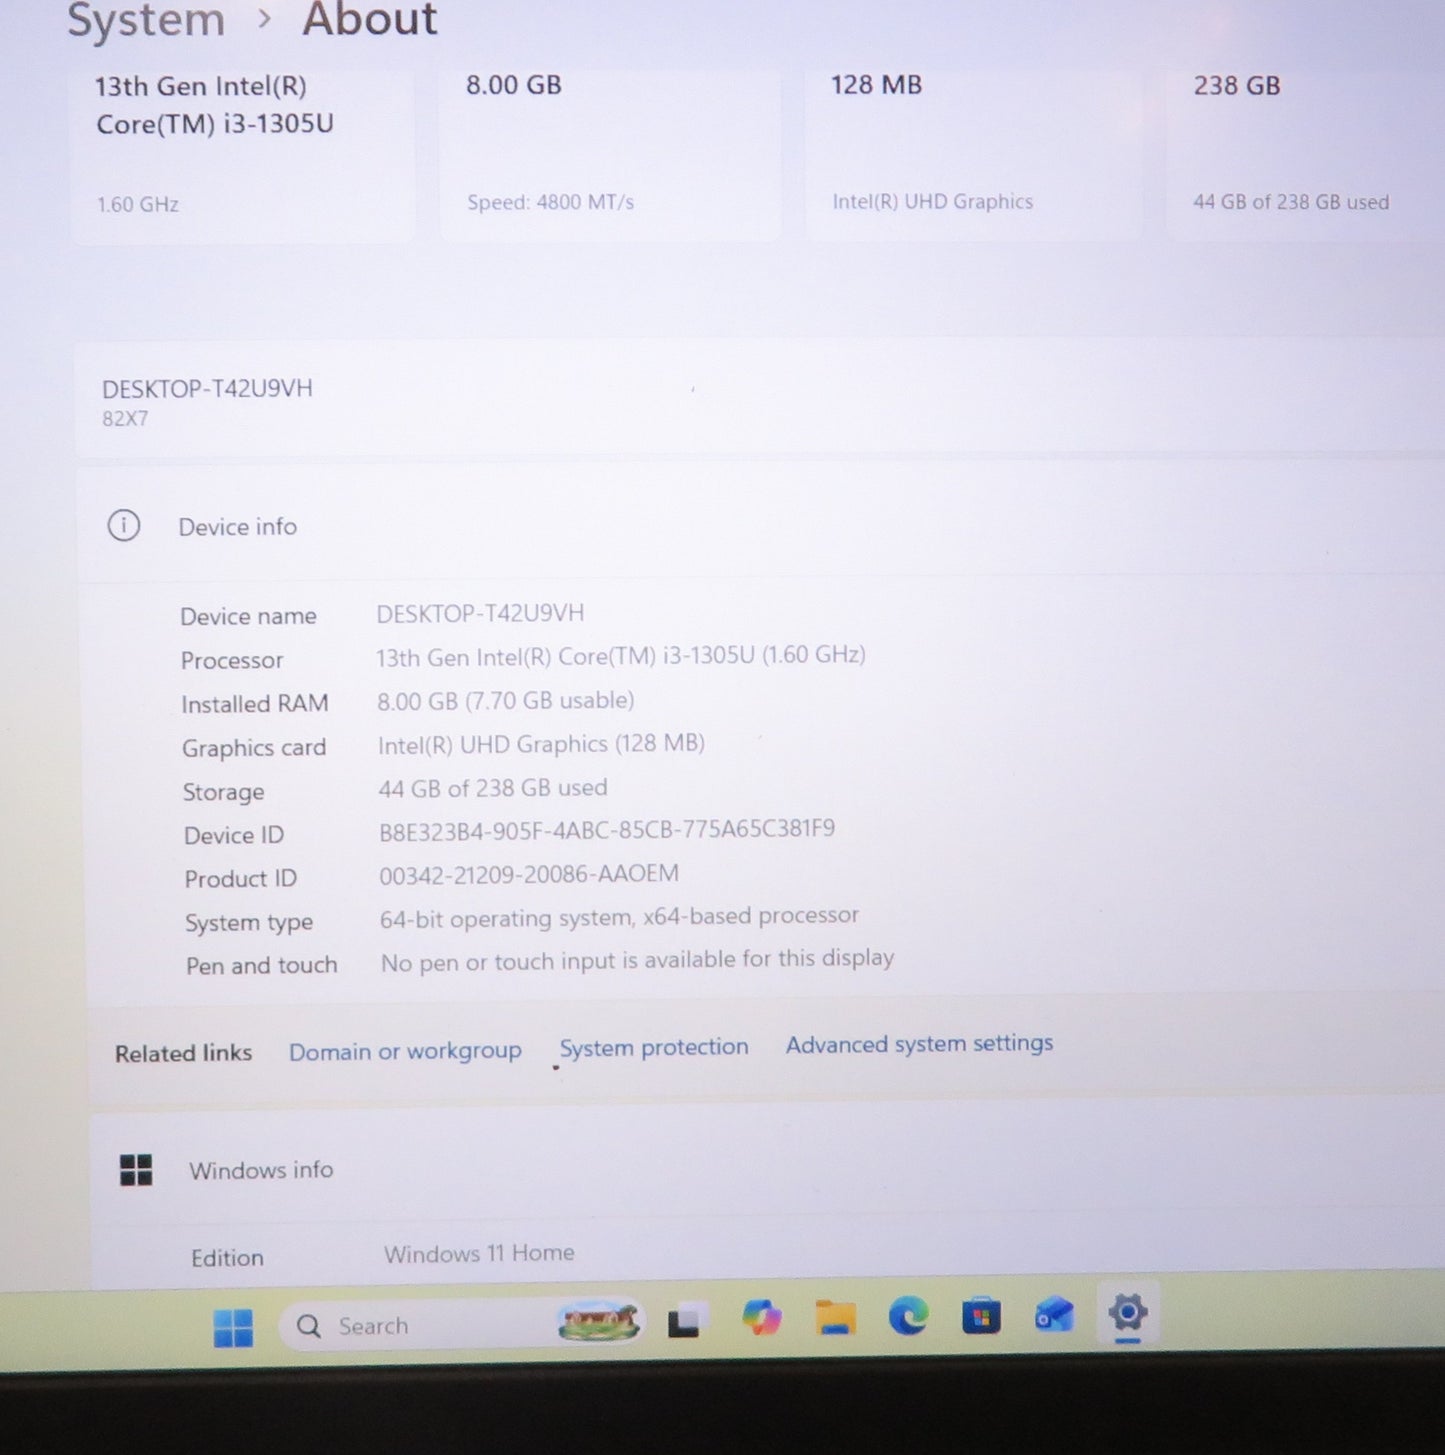This screenshot has width=1445, height=1455.
Task: Open Outlook from the taskbar
Action: (1054, 1315)
